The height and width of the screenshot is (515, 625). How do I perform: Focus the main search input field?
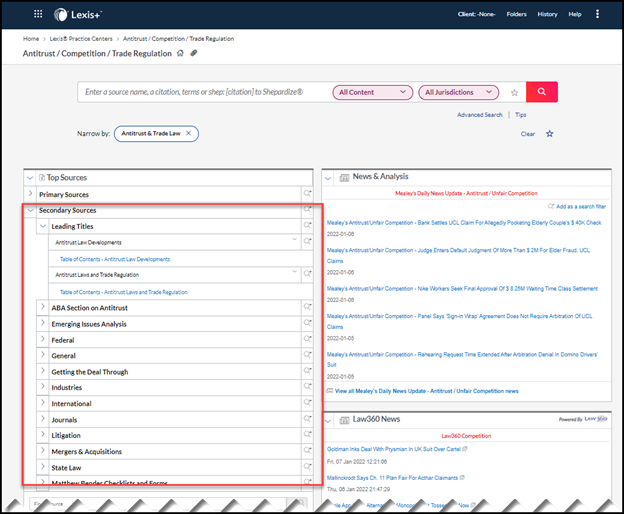(203, 92)
